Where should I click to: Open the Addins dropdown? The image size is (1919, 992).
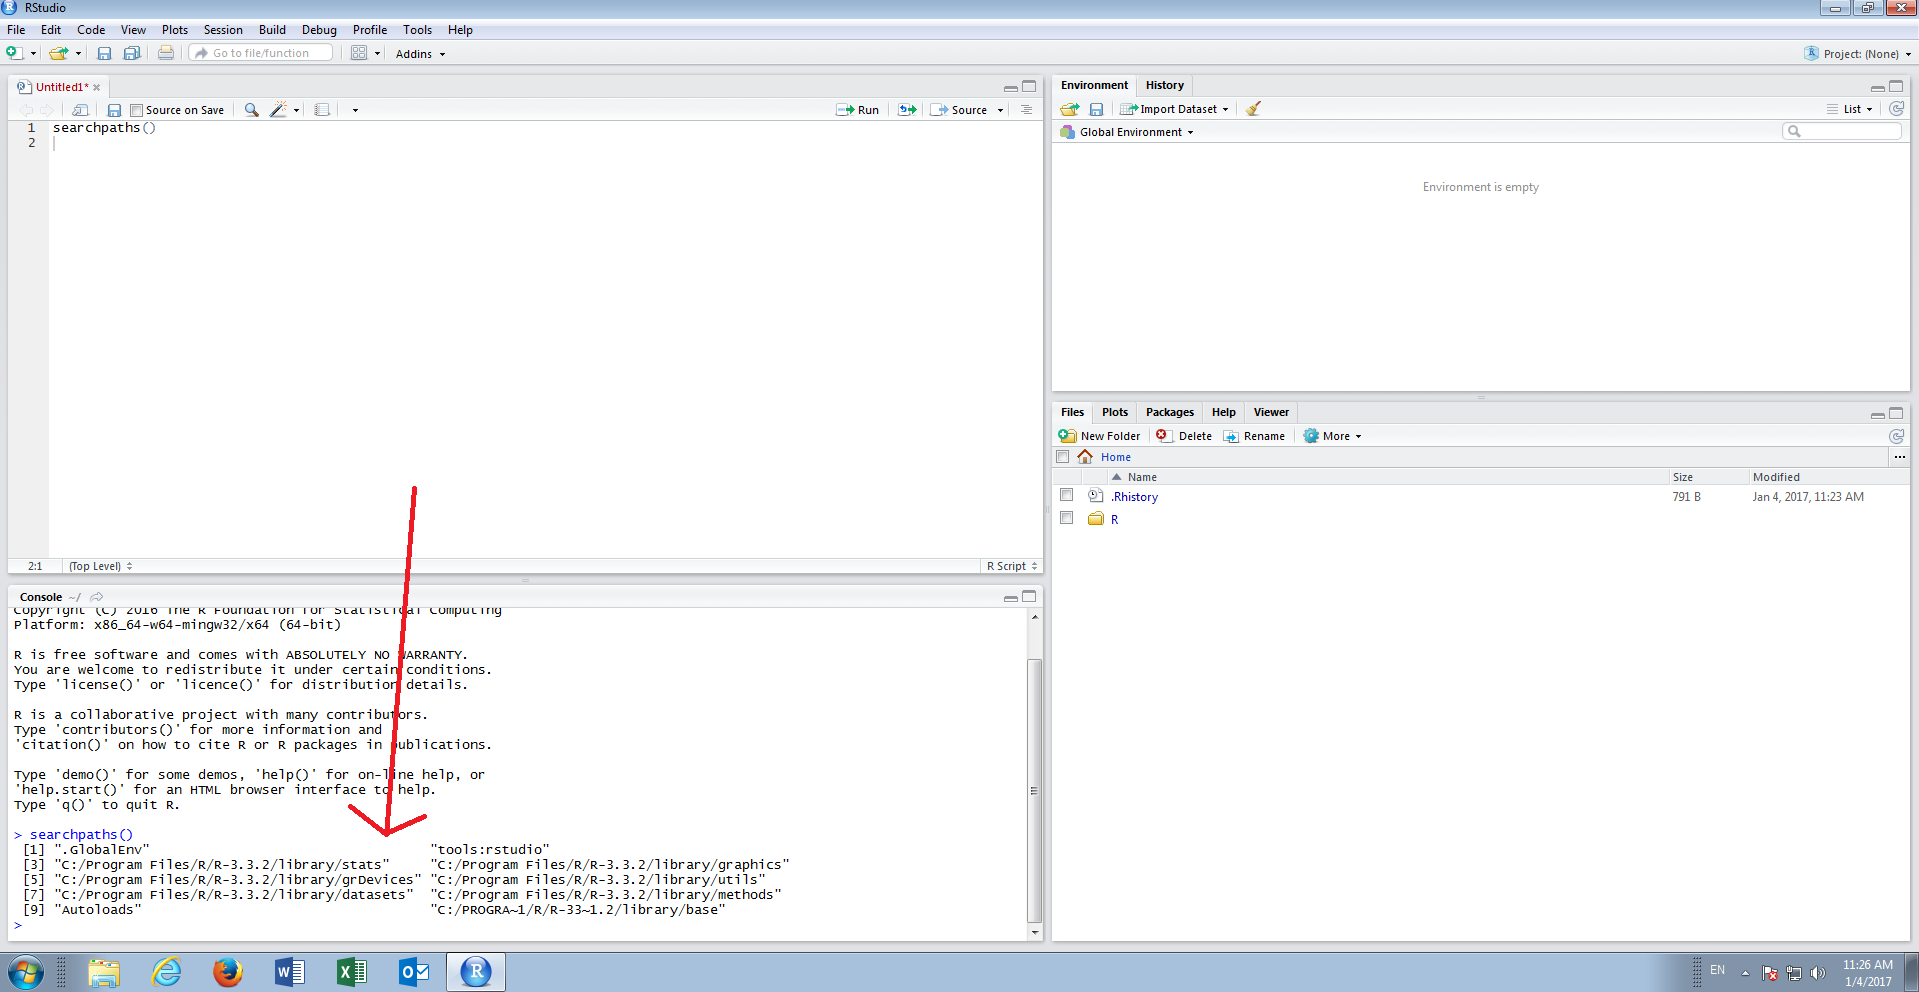click(420, 54)
